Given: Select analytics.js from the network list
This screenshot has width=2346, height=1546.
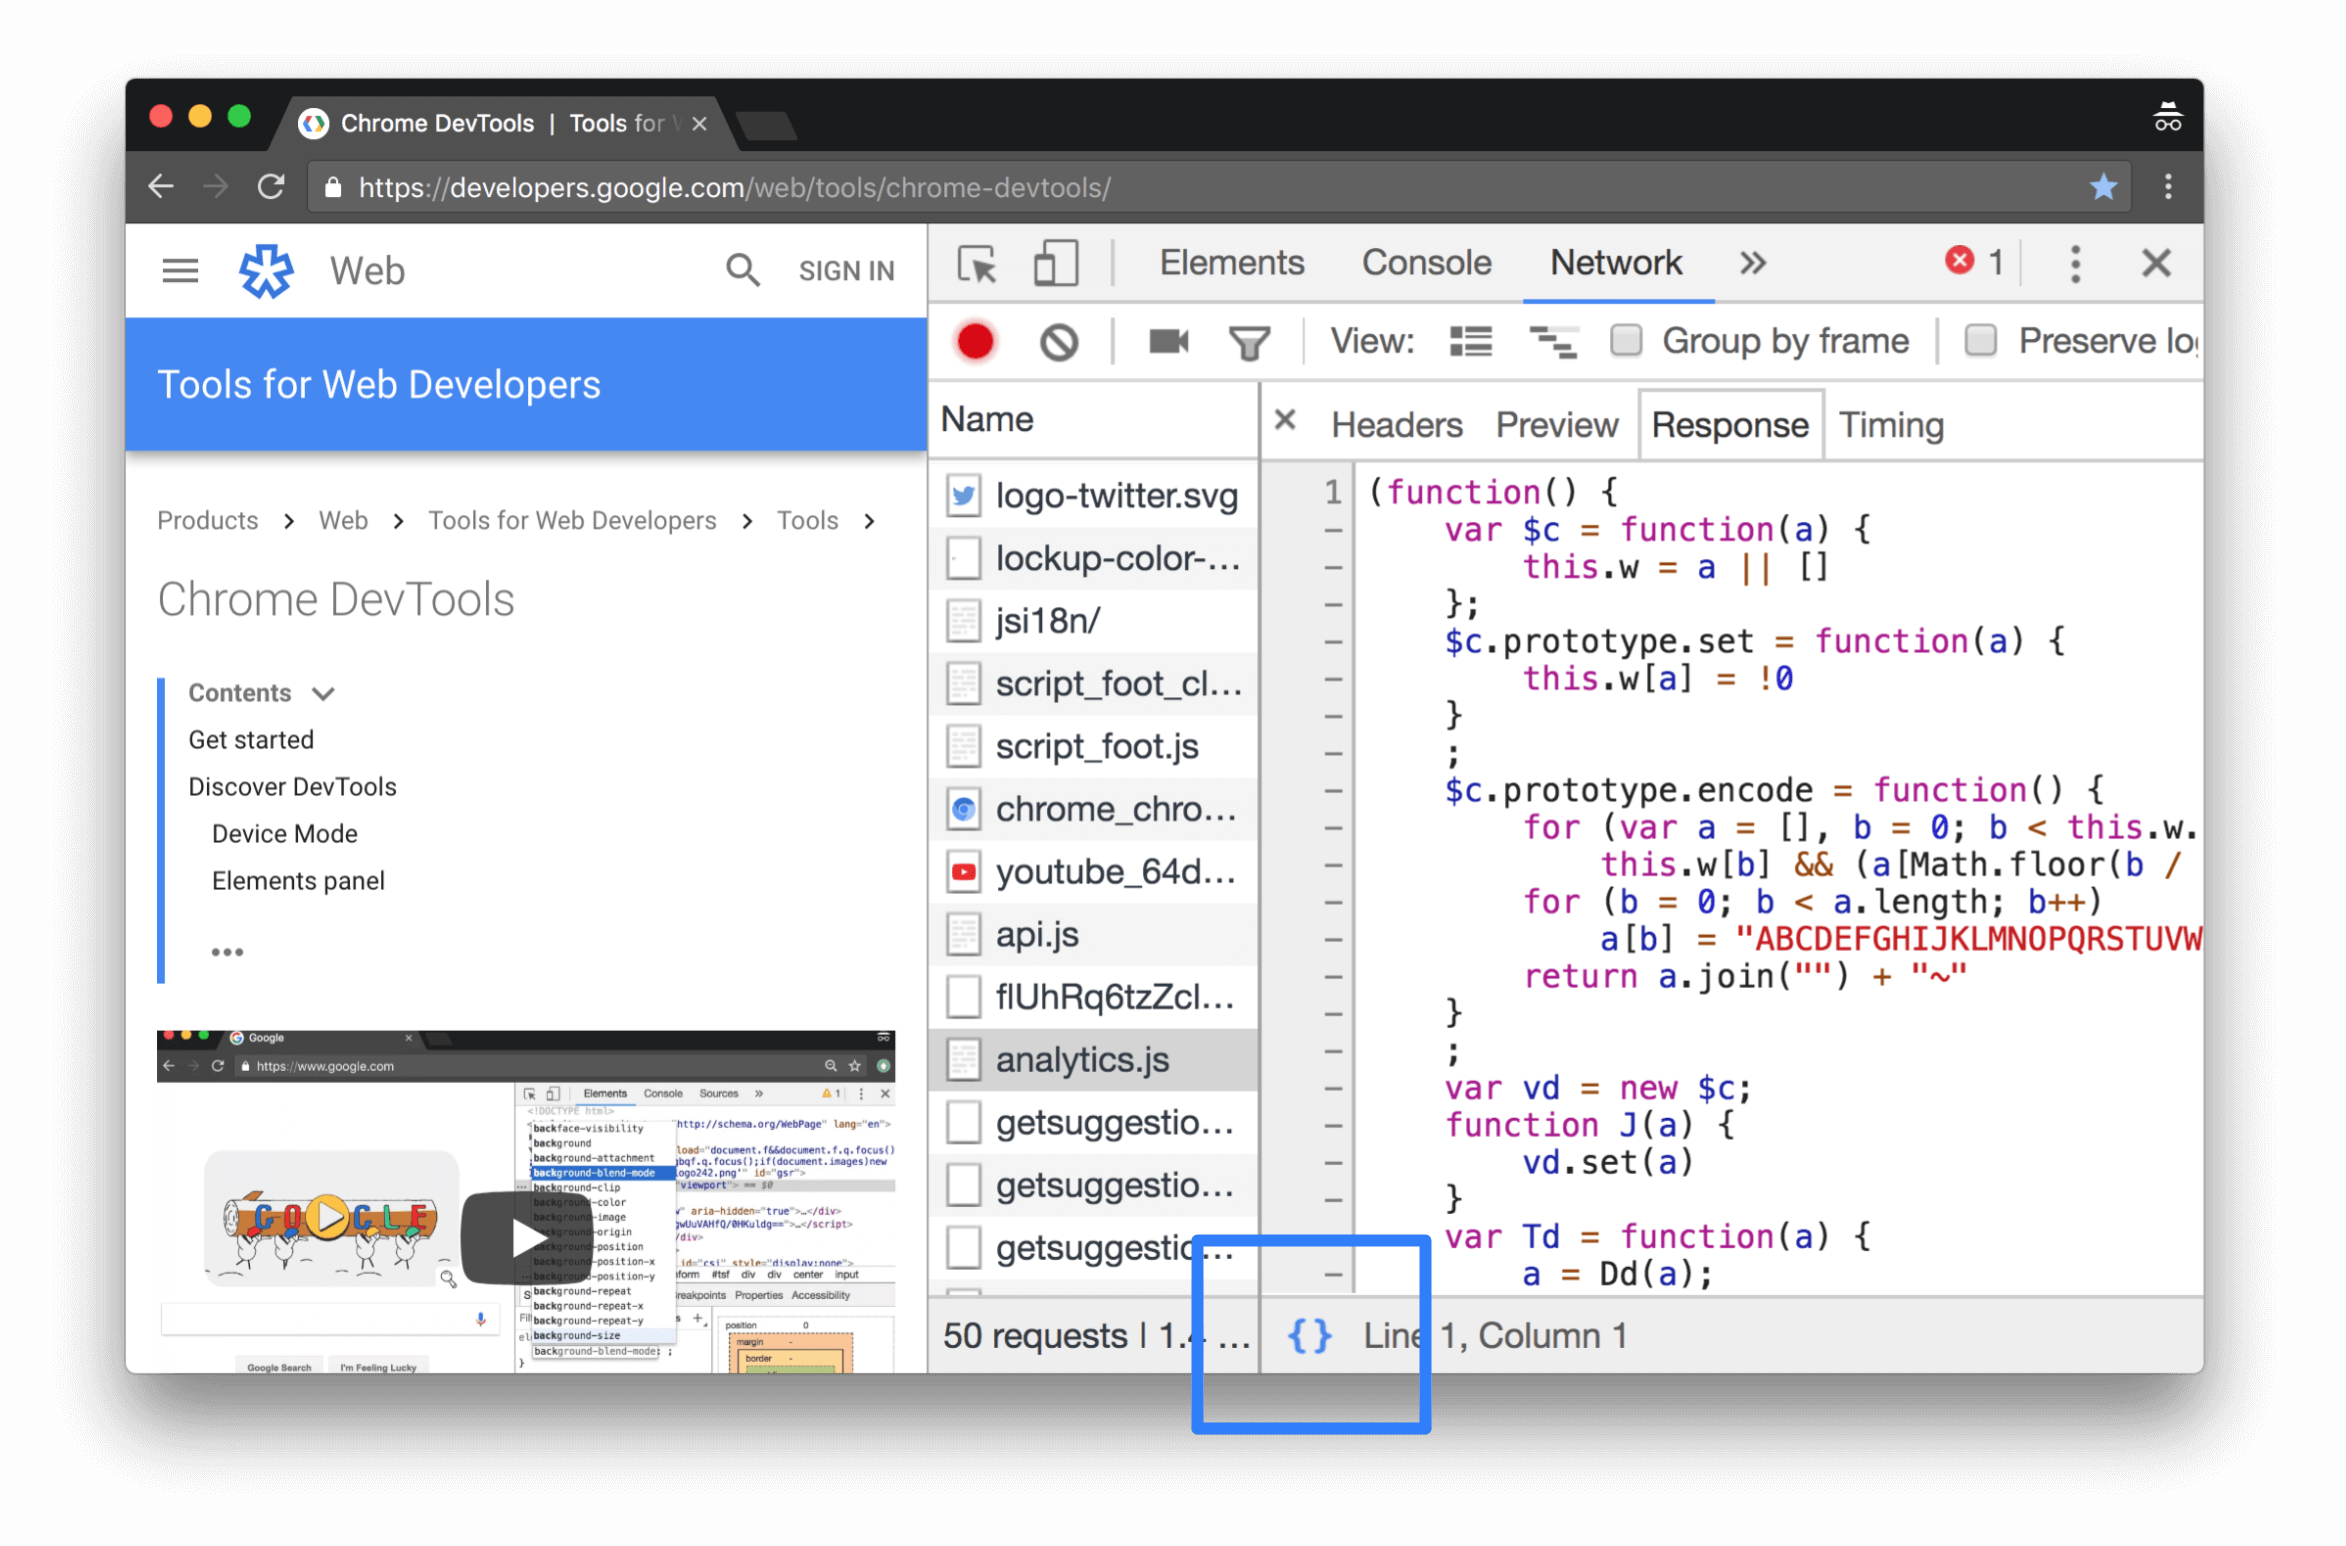Looking at the screenshot, I should pyautogui.click(x=1078, y=1059).
